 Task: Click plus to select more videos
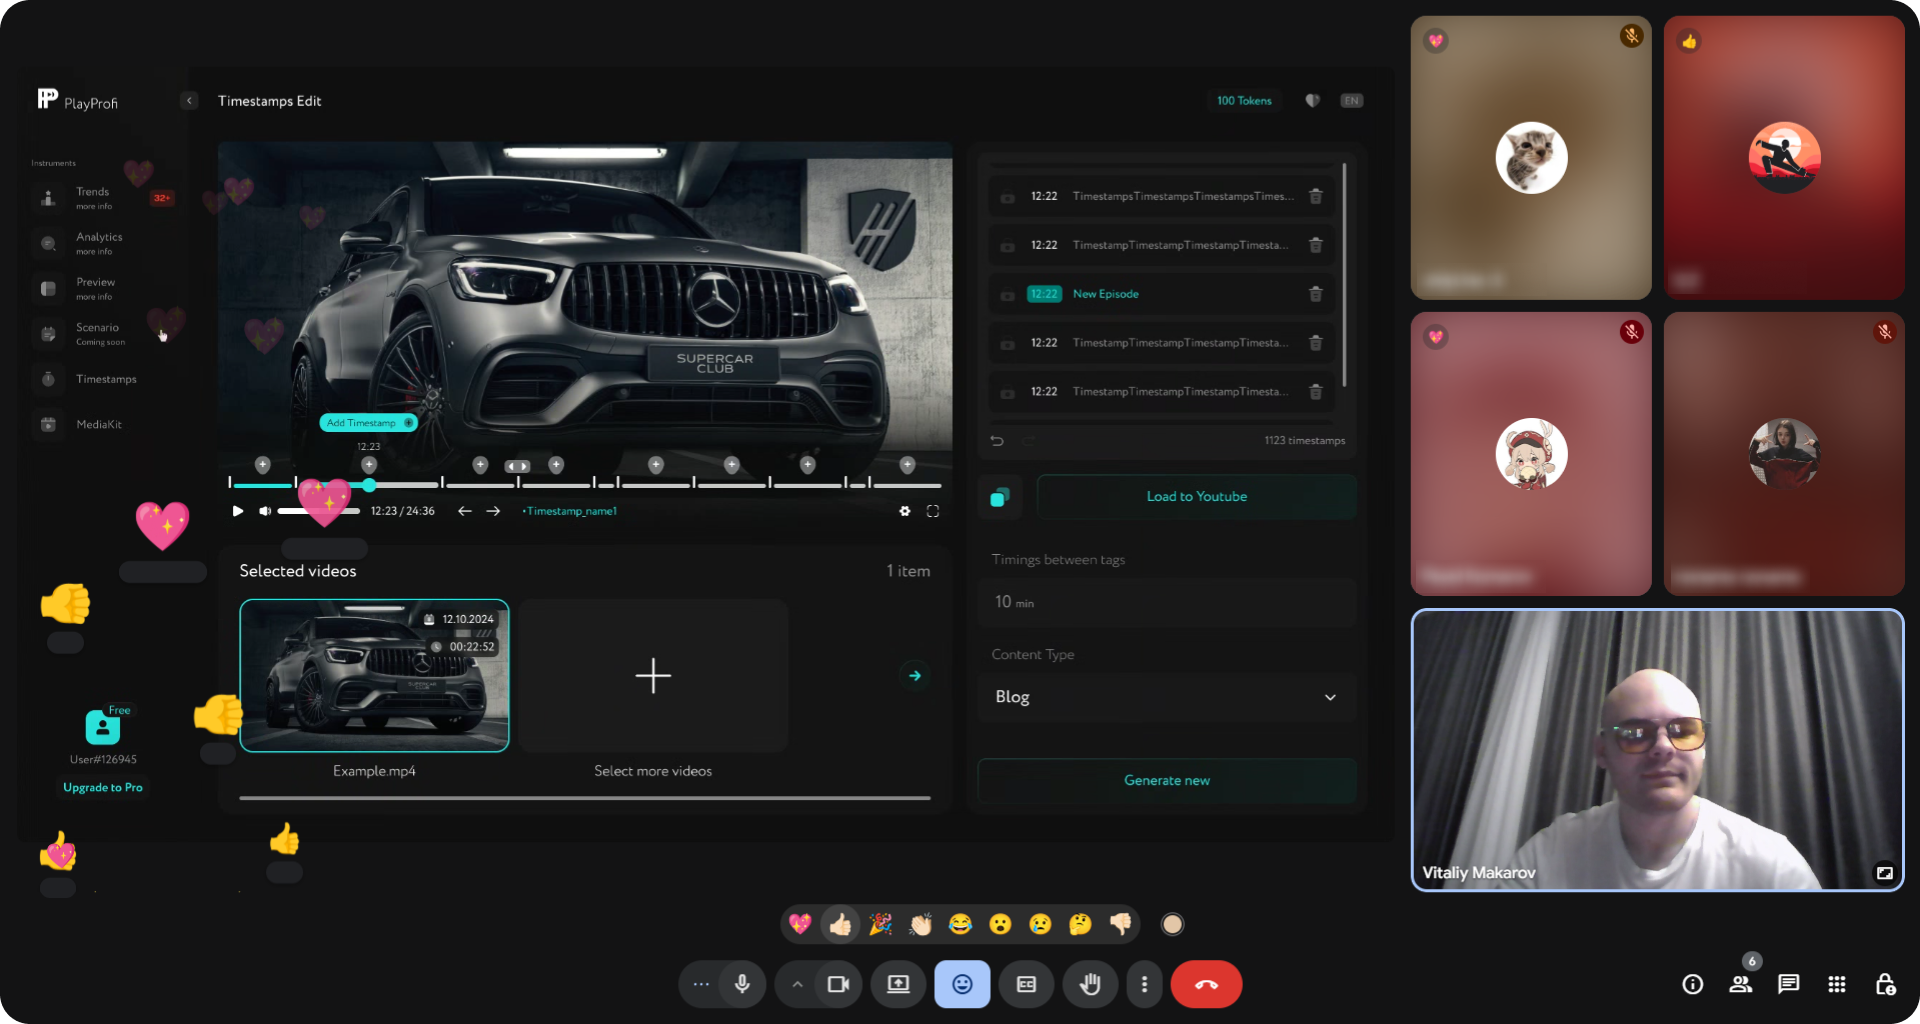click(x=653, y=676)
